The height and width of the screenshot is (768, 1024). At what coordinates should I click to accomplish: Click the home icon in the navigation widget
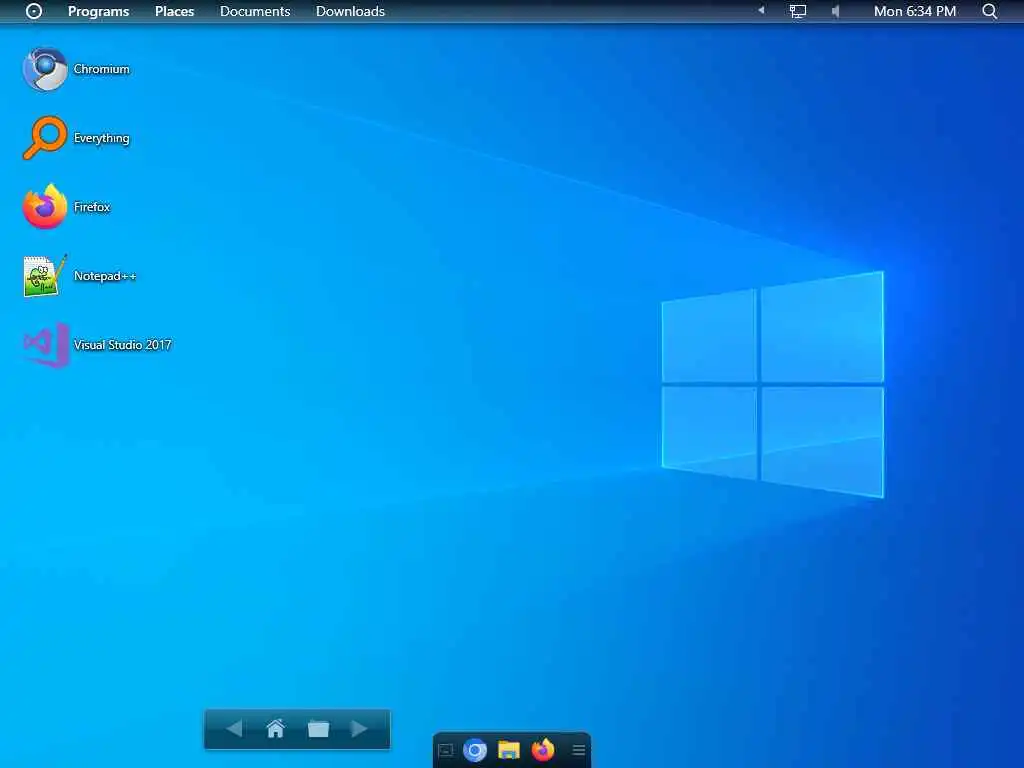[x=276, y=728]
